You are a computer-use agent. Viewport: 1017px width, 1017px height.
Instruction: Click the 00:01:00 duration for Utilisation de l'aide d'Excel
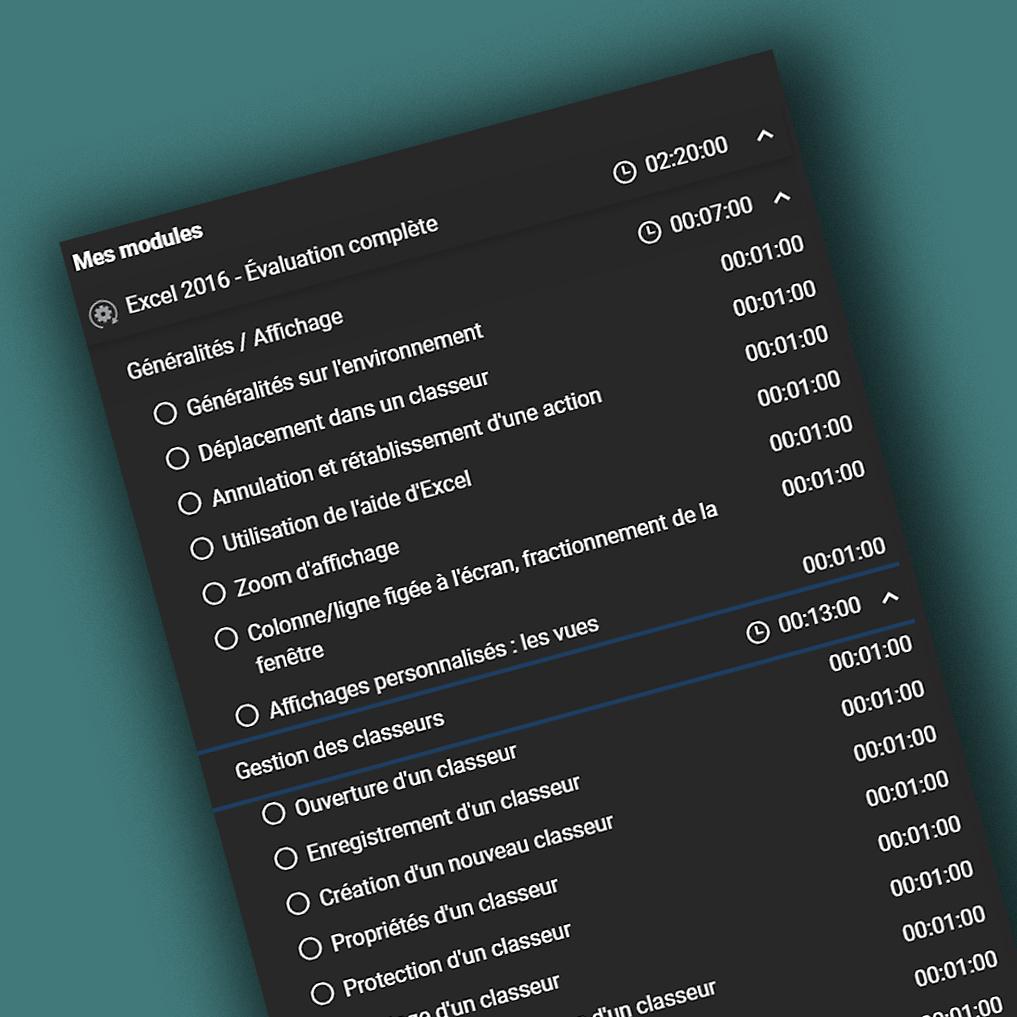[799, 389]
